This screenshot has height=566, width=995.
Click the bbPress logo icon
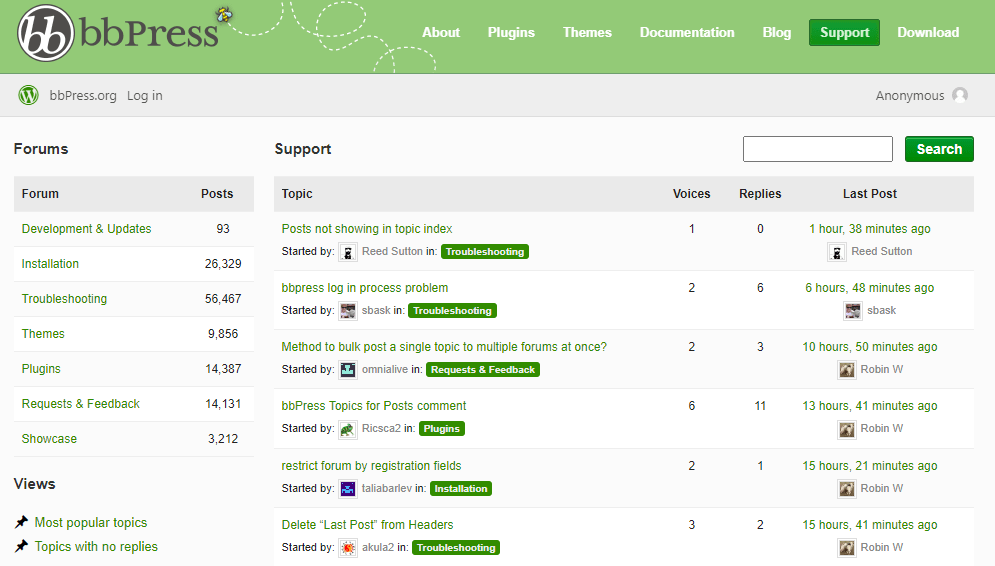point(46,33)
